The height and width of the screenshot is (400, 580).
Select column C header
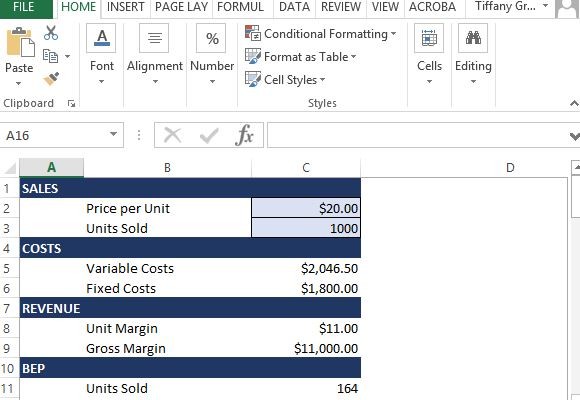(306, 168)
